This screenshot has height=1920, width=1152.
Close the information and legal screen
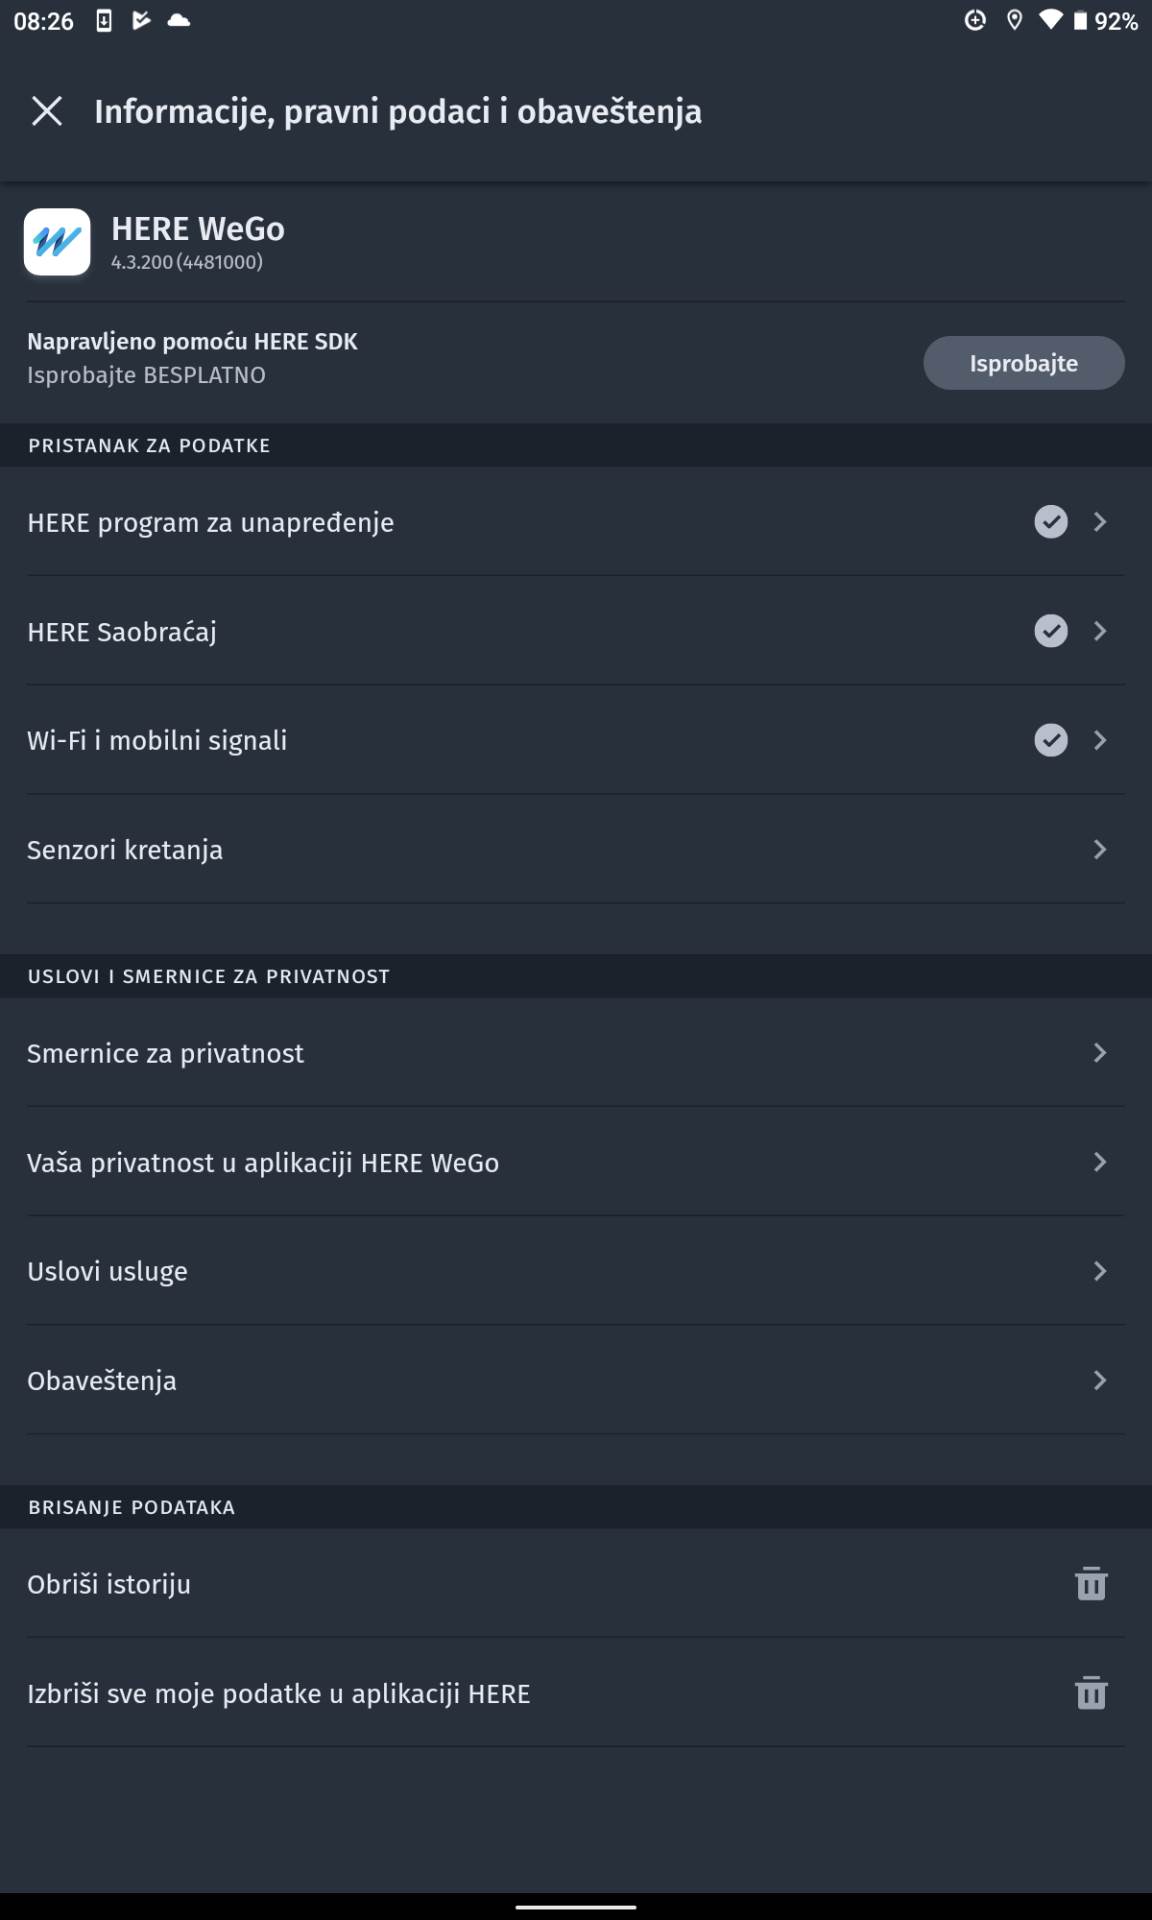coord(47,111)
